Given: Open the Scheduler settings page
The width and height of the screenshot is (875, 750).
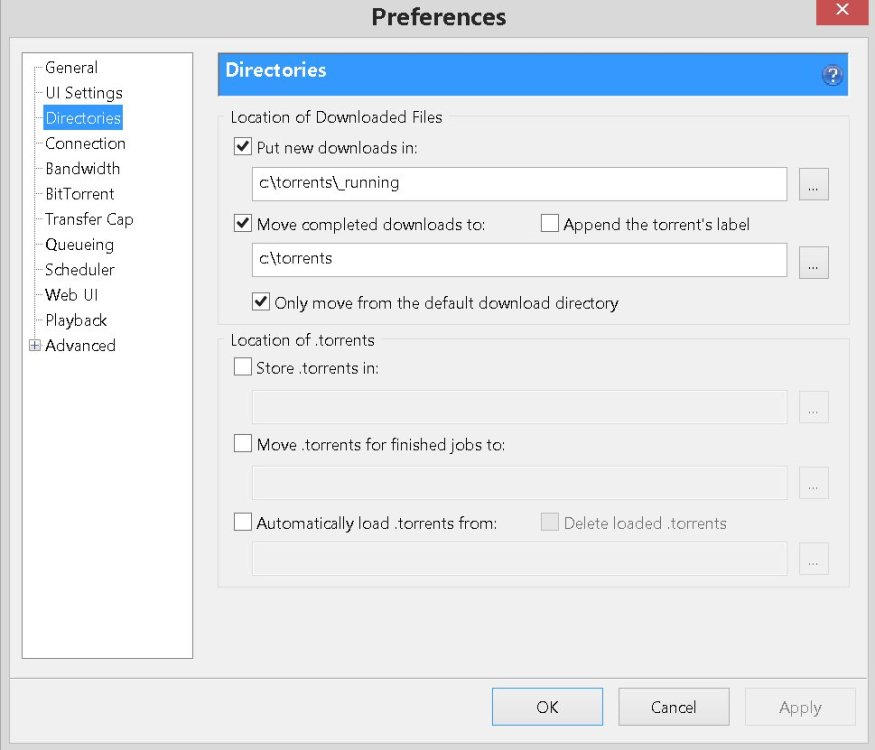Looking at the screenshot, I should coord(80,270).
